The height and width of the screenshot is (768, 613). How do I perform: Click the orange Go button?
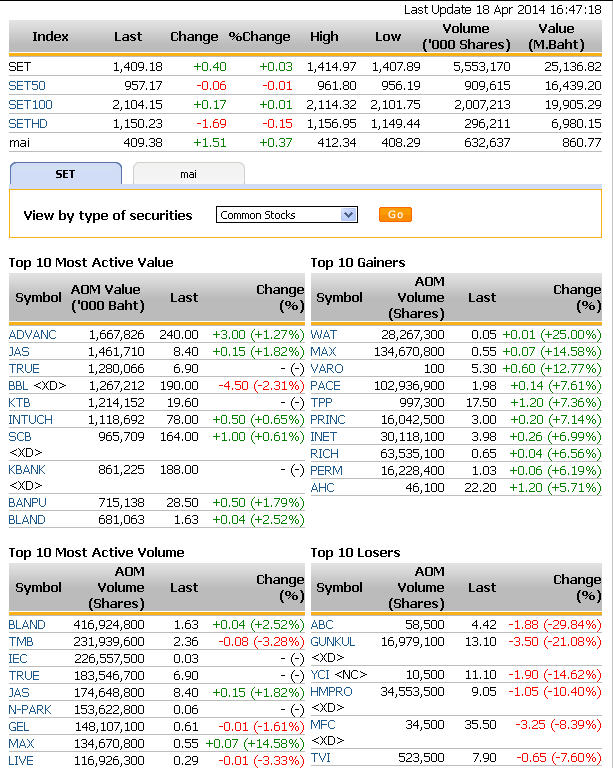pos(395,215)
